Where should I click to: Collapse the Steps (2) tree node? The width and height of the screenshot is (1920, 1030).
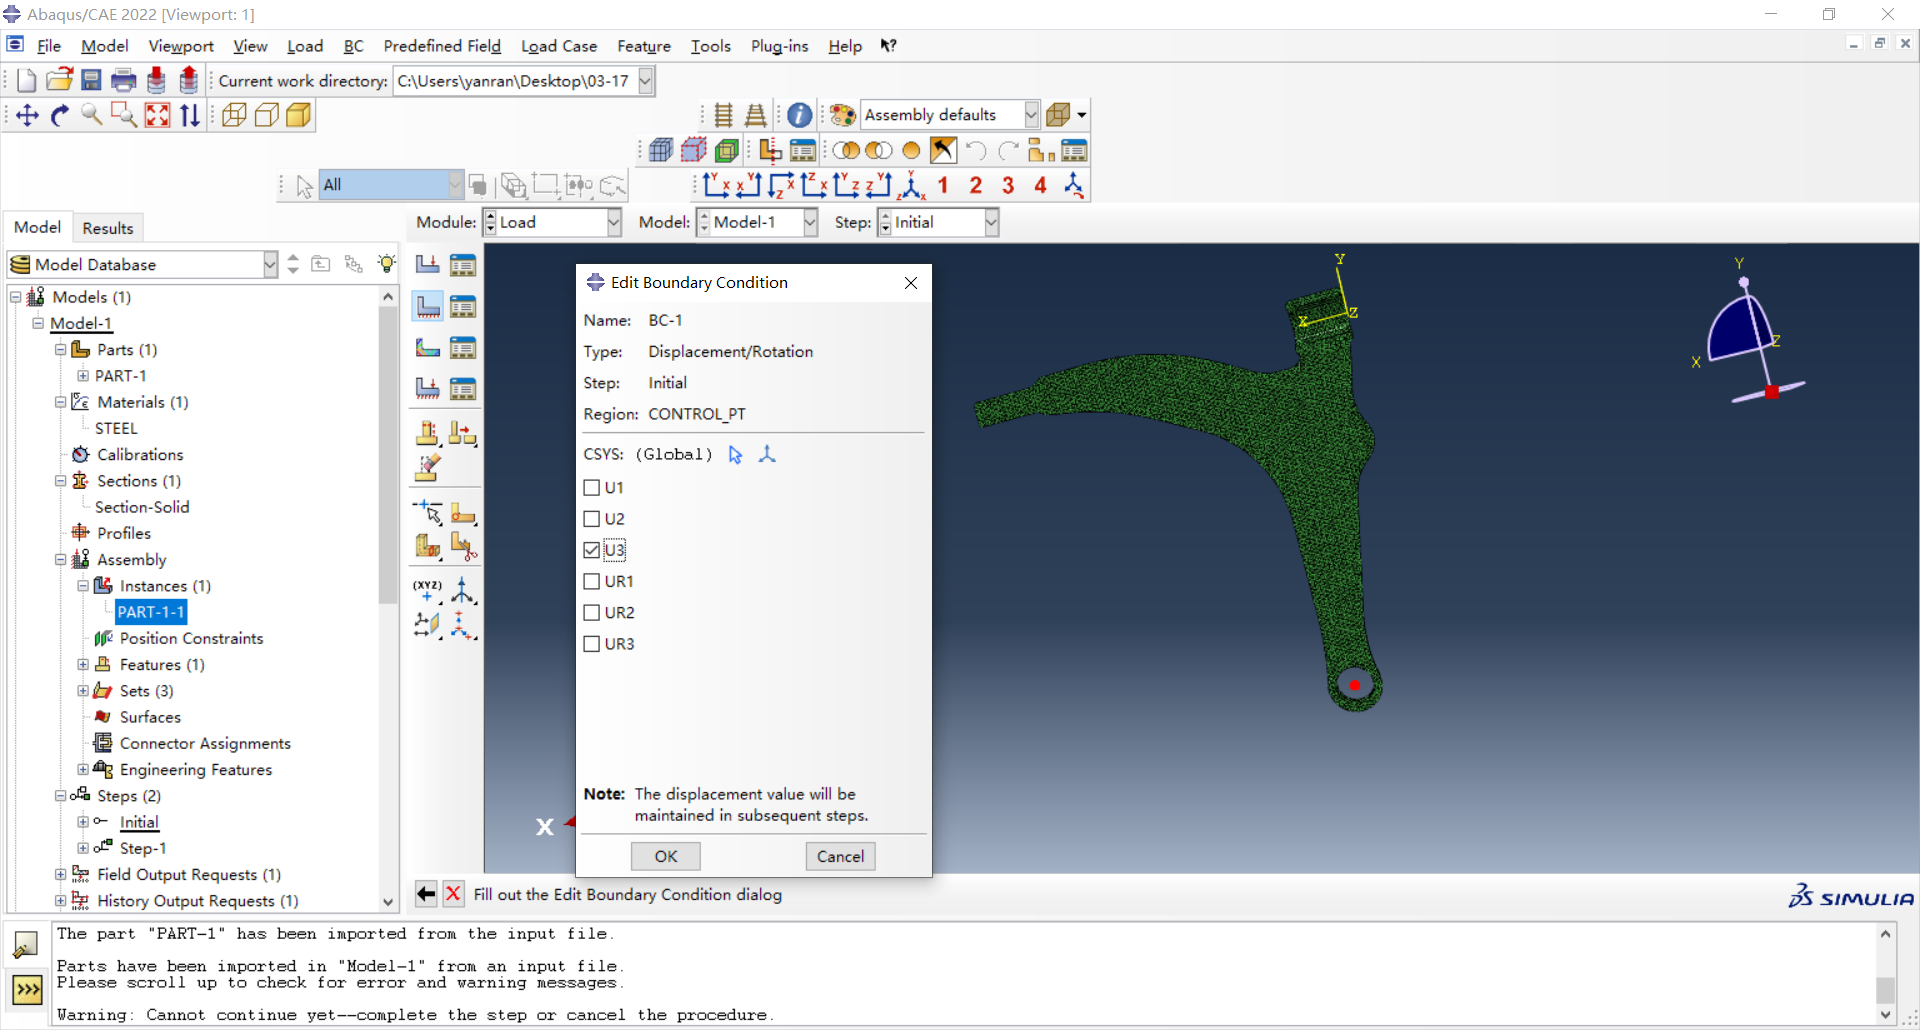click(x=60, y=796)
